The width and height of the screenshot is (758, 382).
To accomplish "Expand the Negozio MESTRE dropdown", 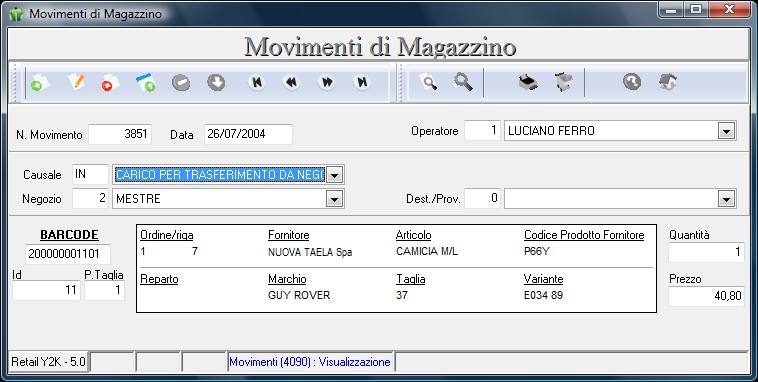I will (334, 198).
